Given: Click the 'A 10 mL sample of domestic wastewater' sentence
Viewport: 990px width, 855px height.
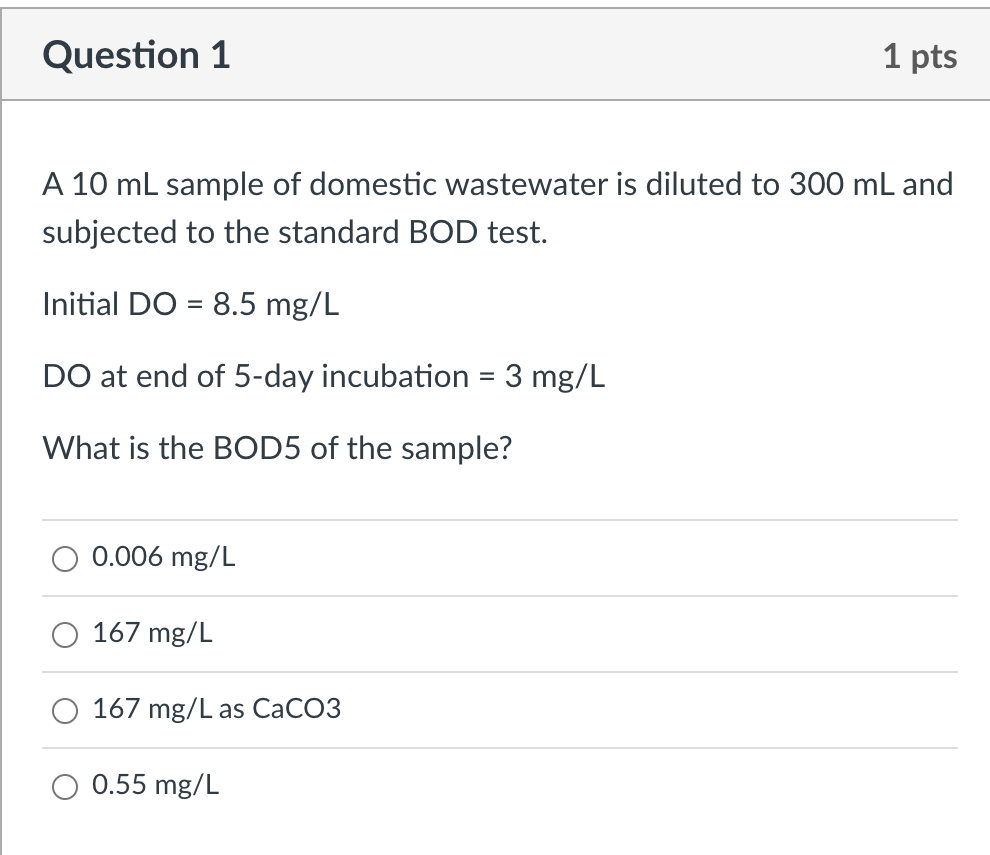Looking at the screenshot, I should pyautogui.click(x=498, y=184).
